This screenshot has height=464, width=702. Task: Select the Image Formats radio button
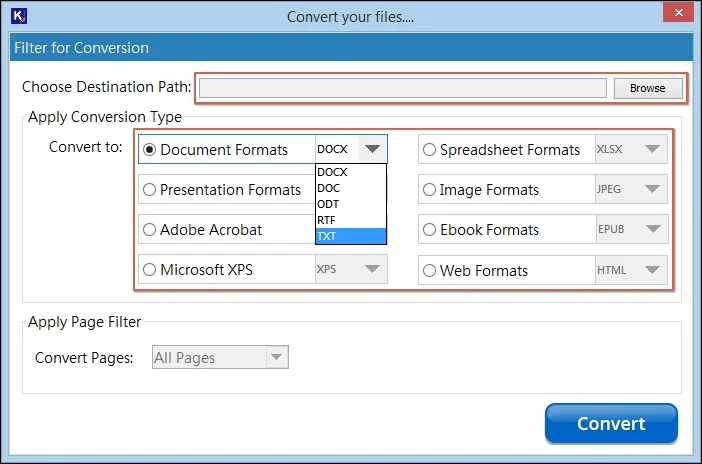click(x=429, y=189)
